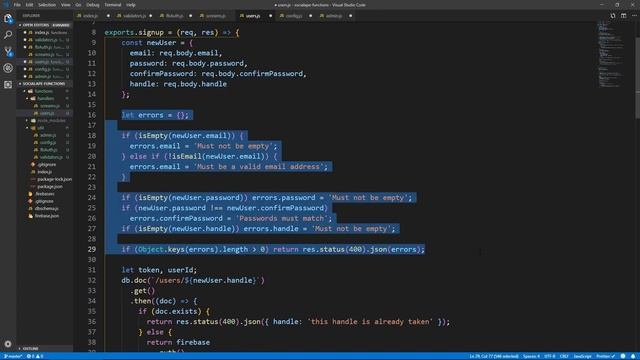Viewport: 640px width, 360px height.
Task: Click the VS Code logo menu icon
Action: click(x=6, y=5)
